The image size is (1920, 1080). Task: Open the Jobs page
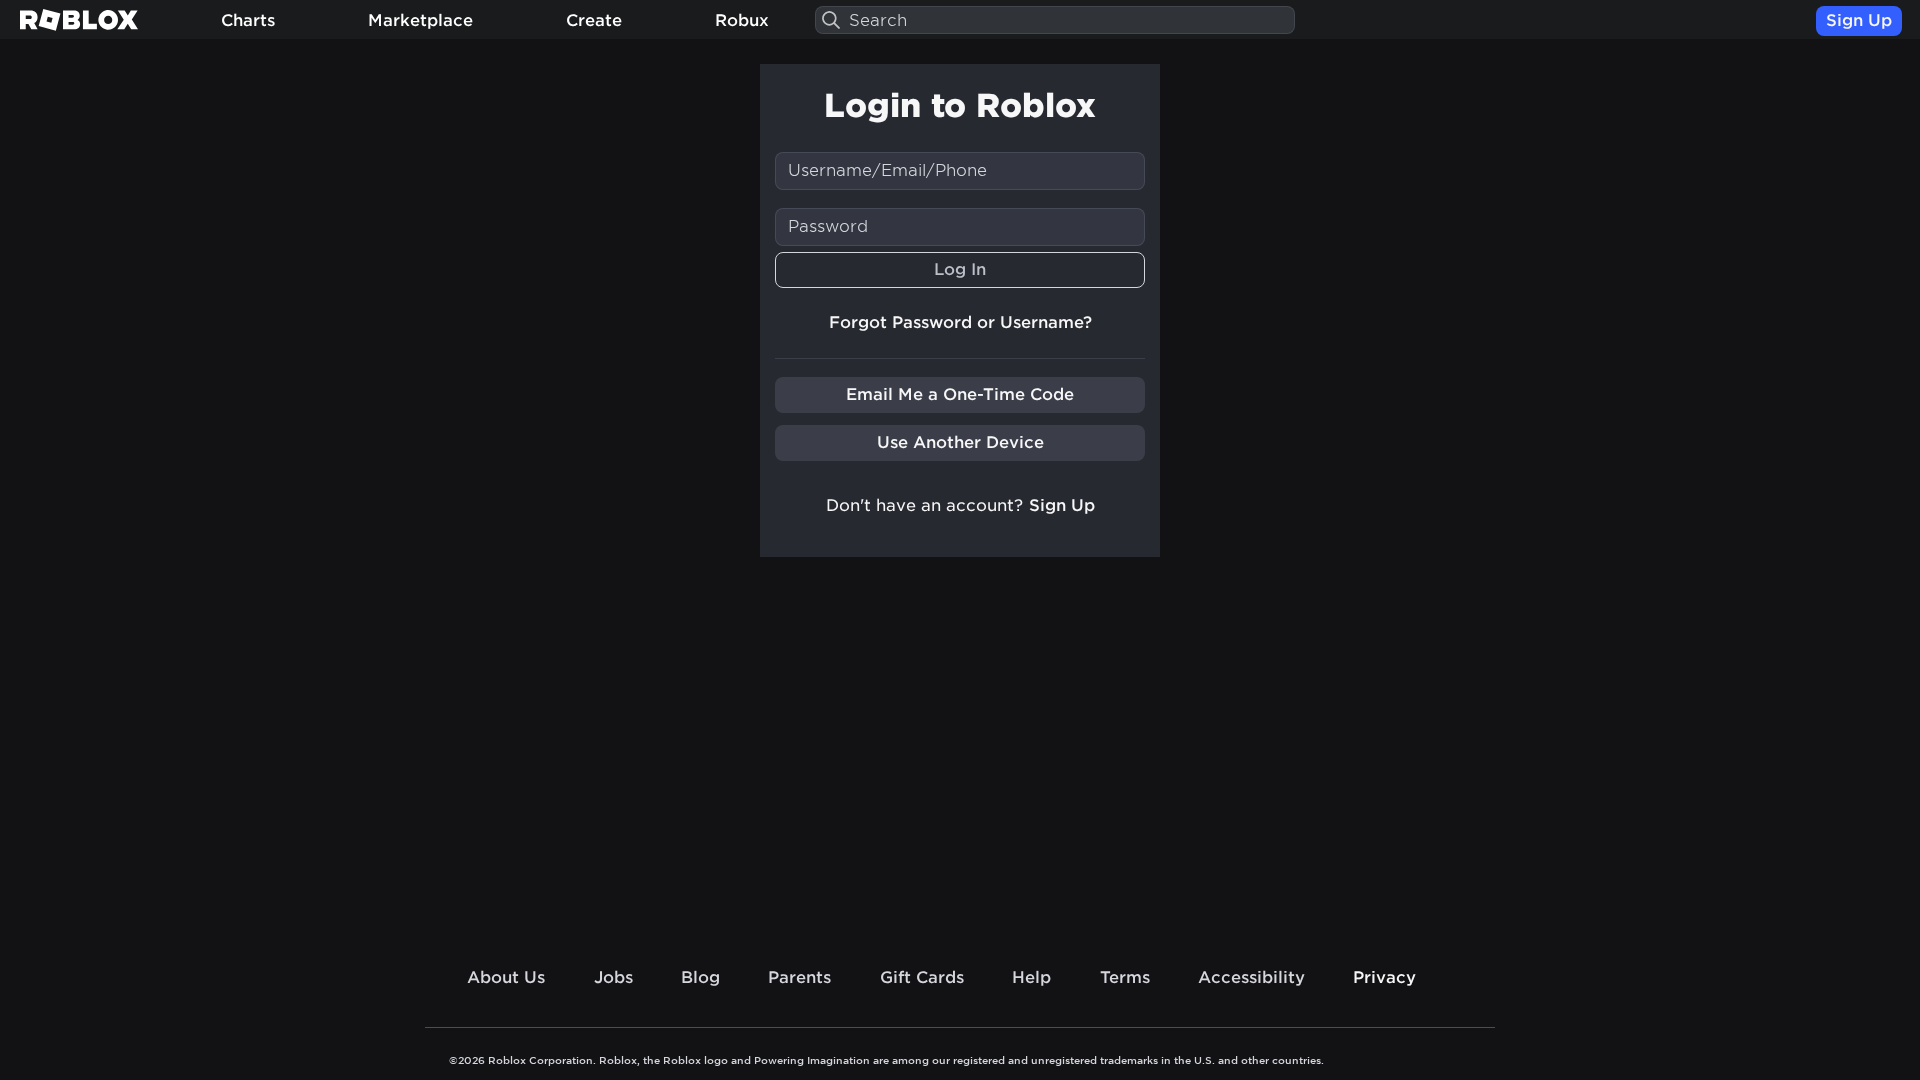click(x=613, y=977)
